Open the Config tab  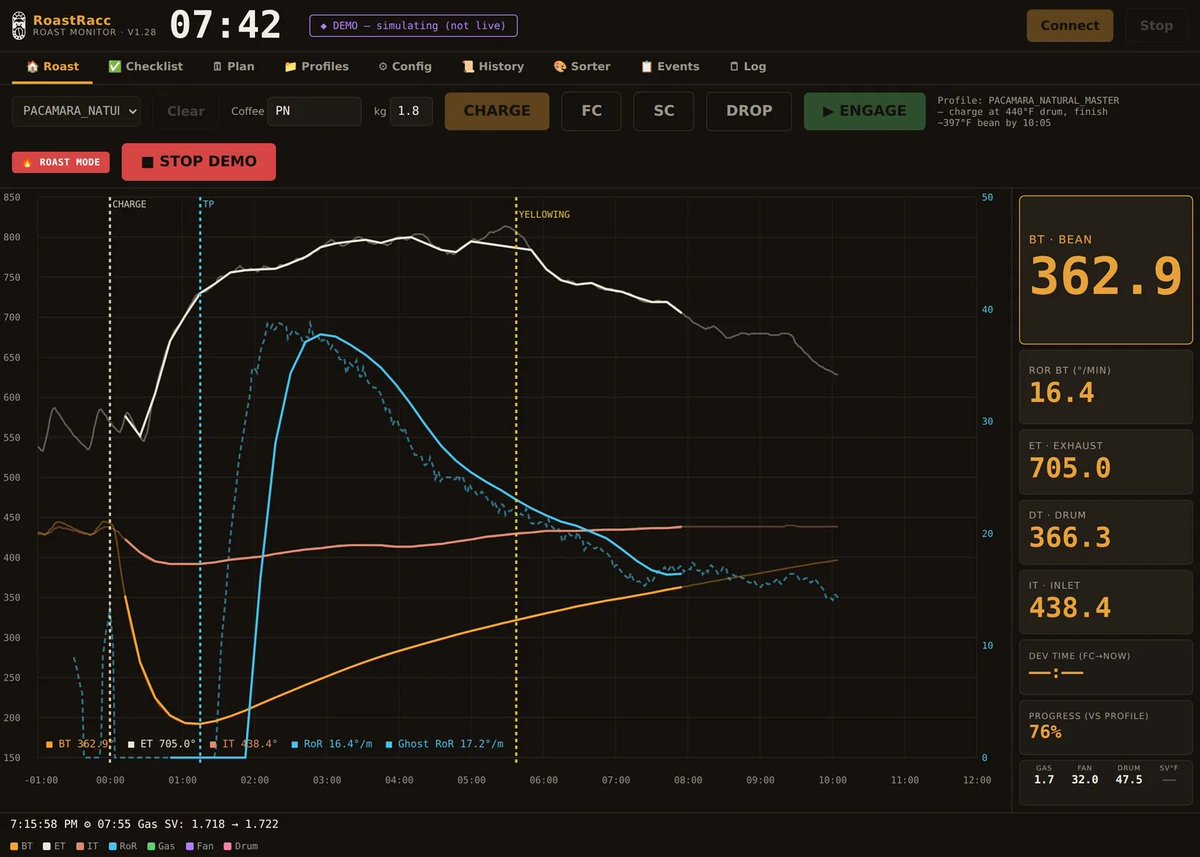click(404, 66)
